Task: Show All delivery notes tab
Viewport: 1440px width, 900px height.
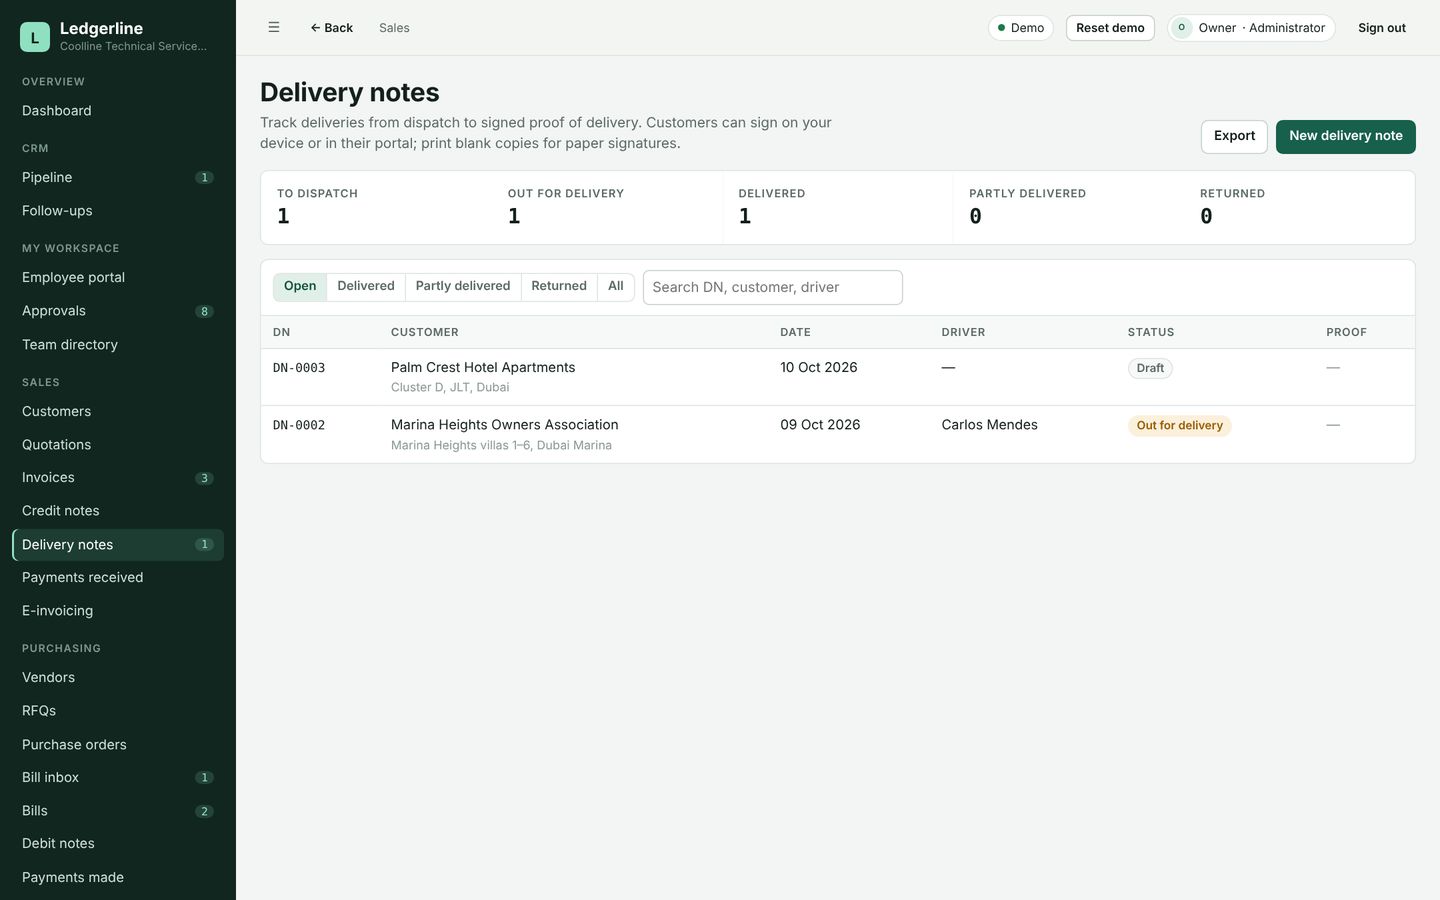Action: (616, 287)
